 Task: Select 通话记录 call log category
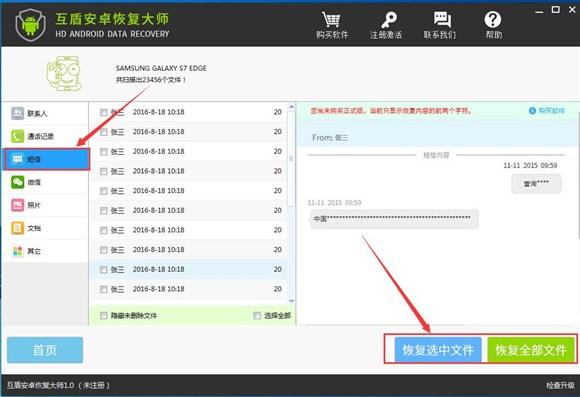coord(45,136)
